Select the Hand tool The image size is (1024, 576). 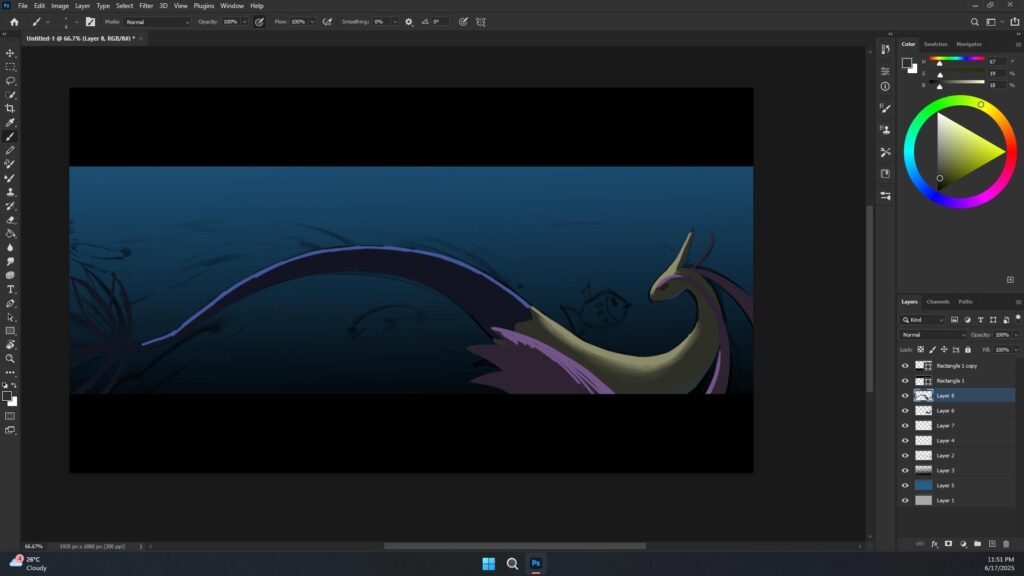point(10,345)
